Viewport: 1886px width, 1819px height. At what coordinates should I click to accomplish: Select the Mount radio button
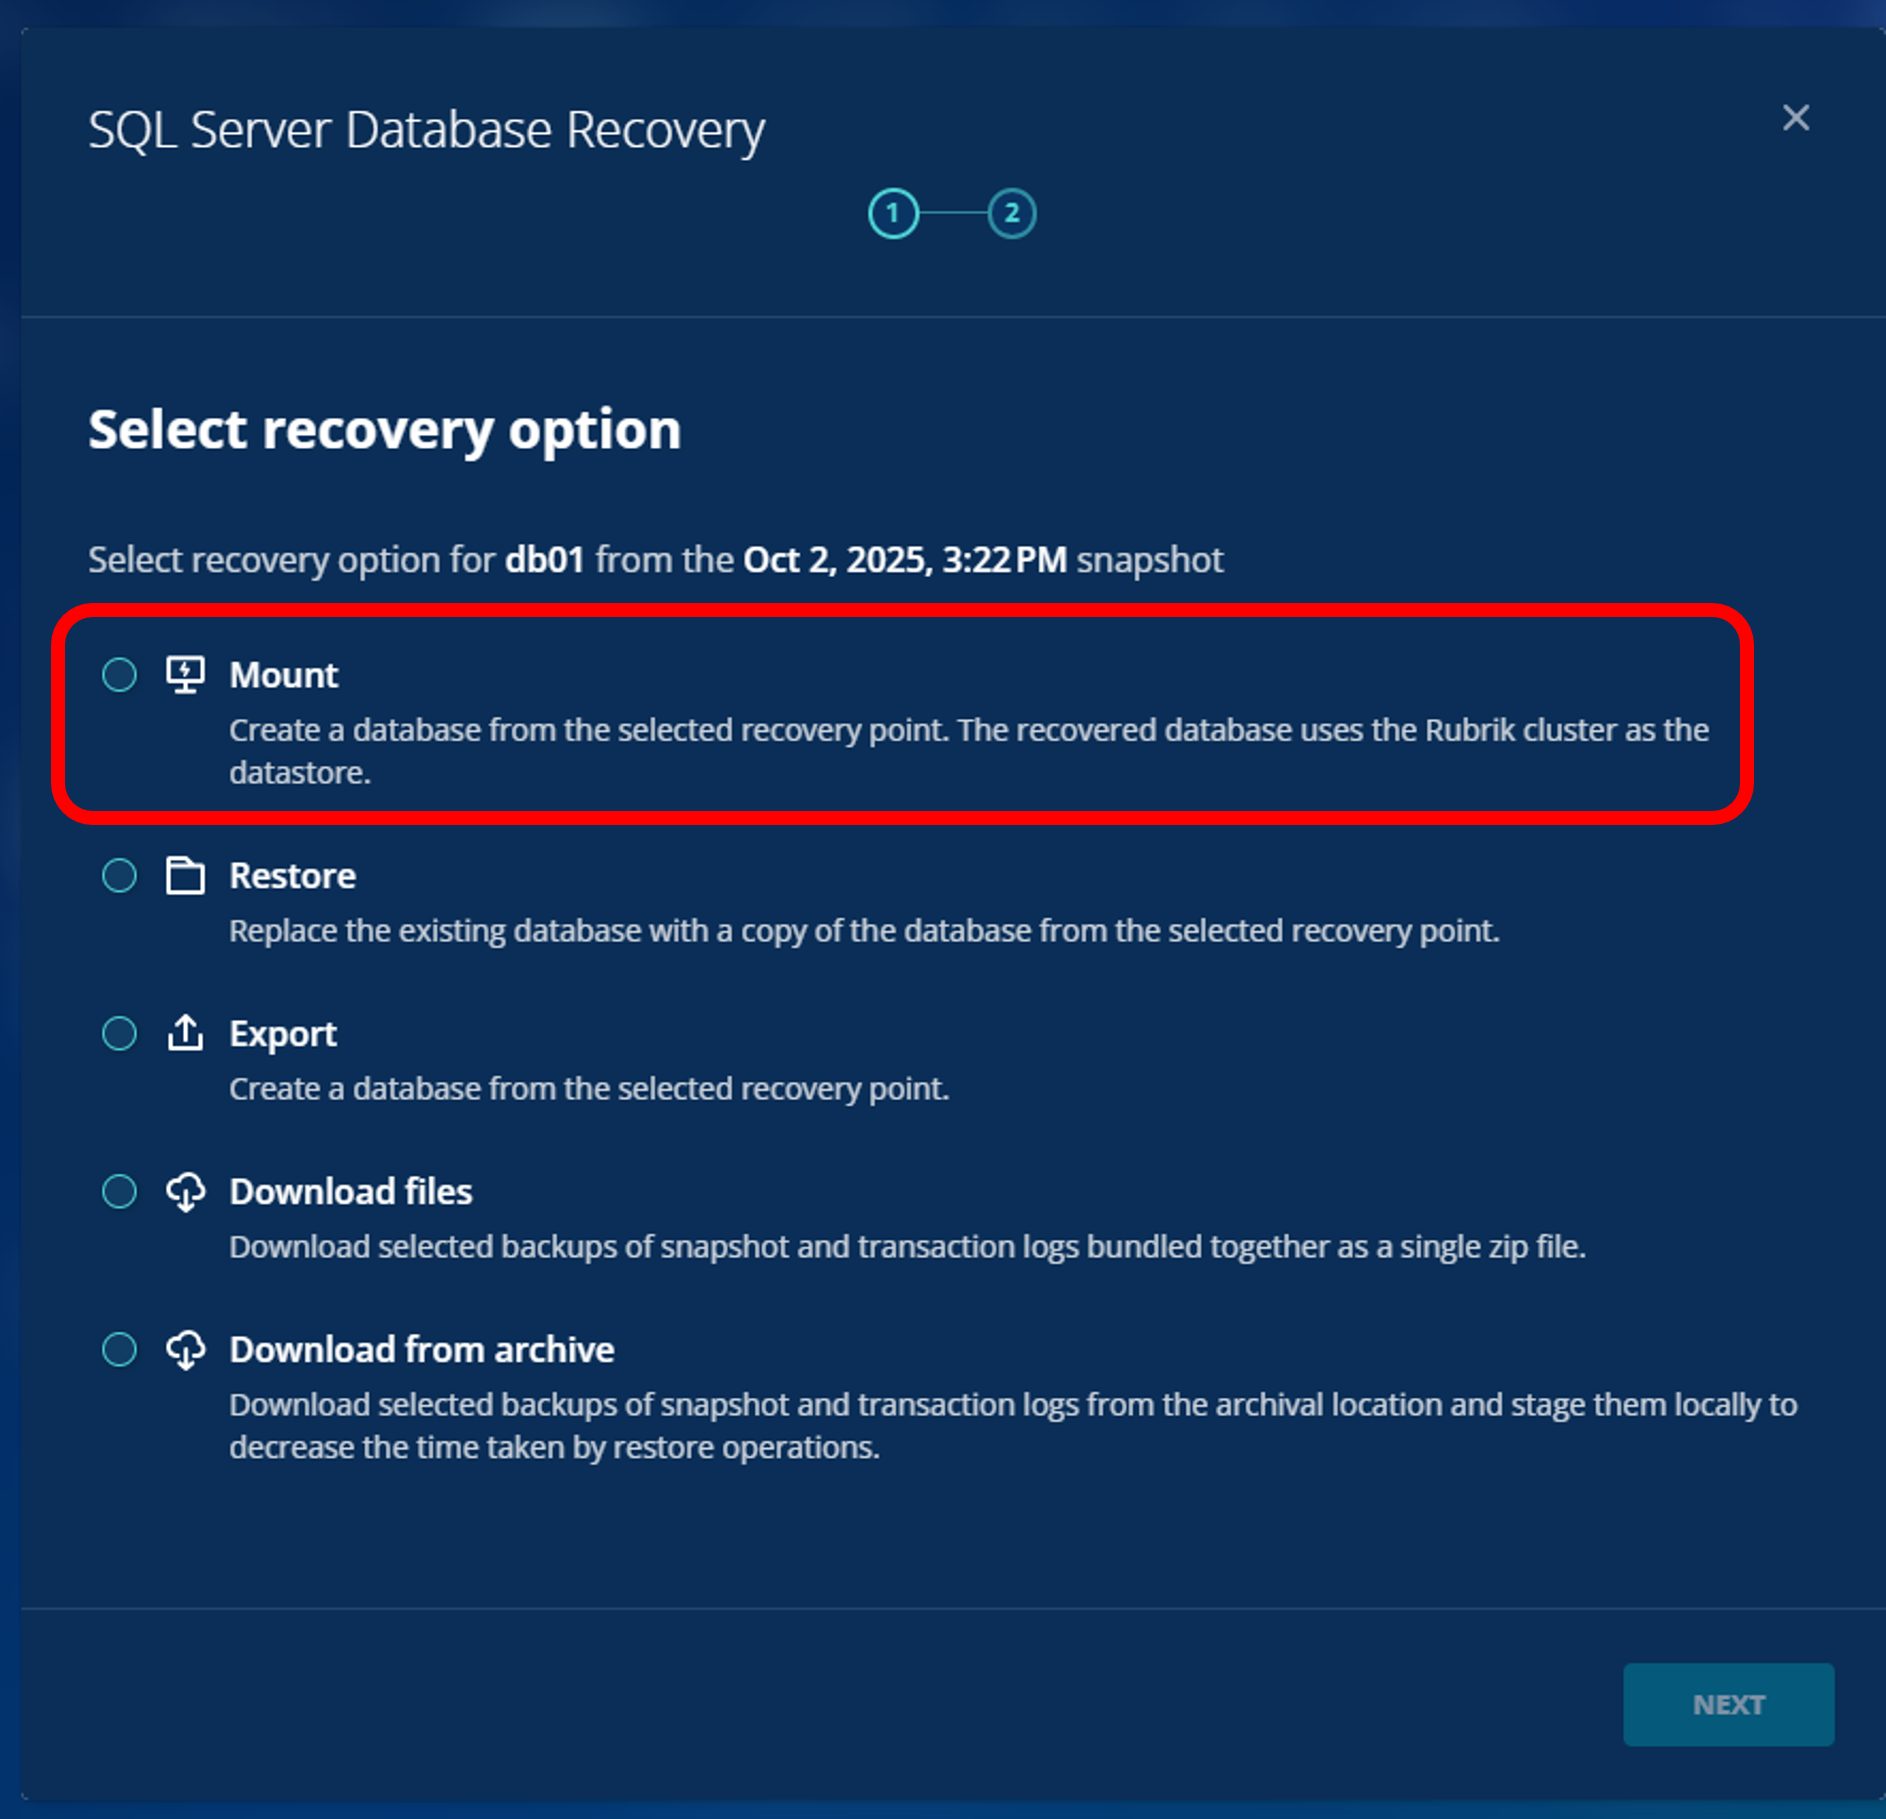[120, 675]
